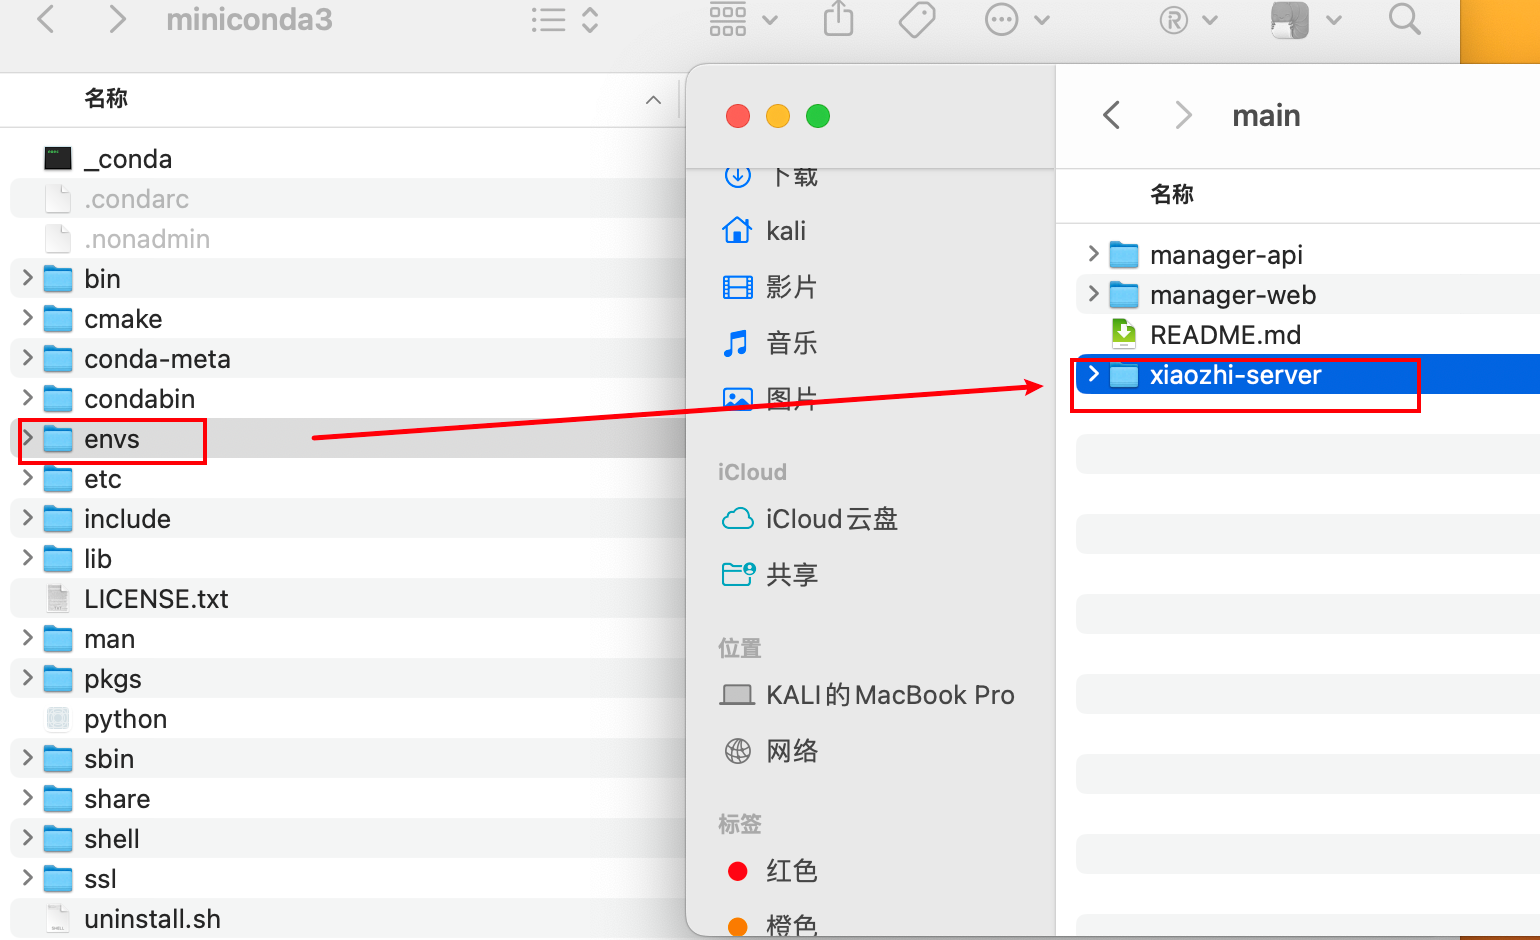Expand the sbin folder
The width and height of the screenshot is (1540, 940).
pyautogui.click(x=28, y=758)
